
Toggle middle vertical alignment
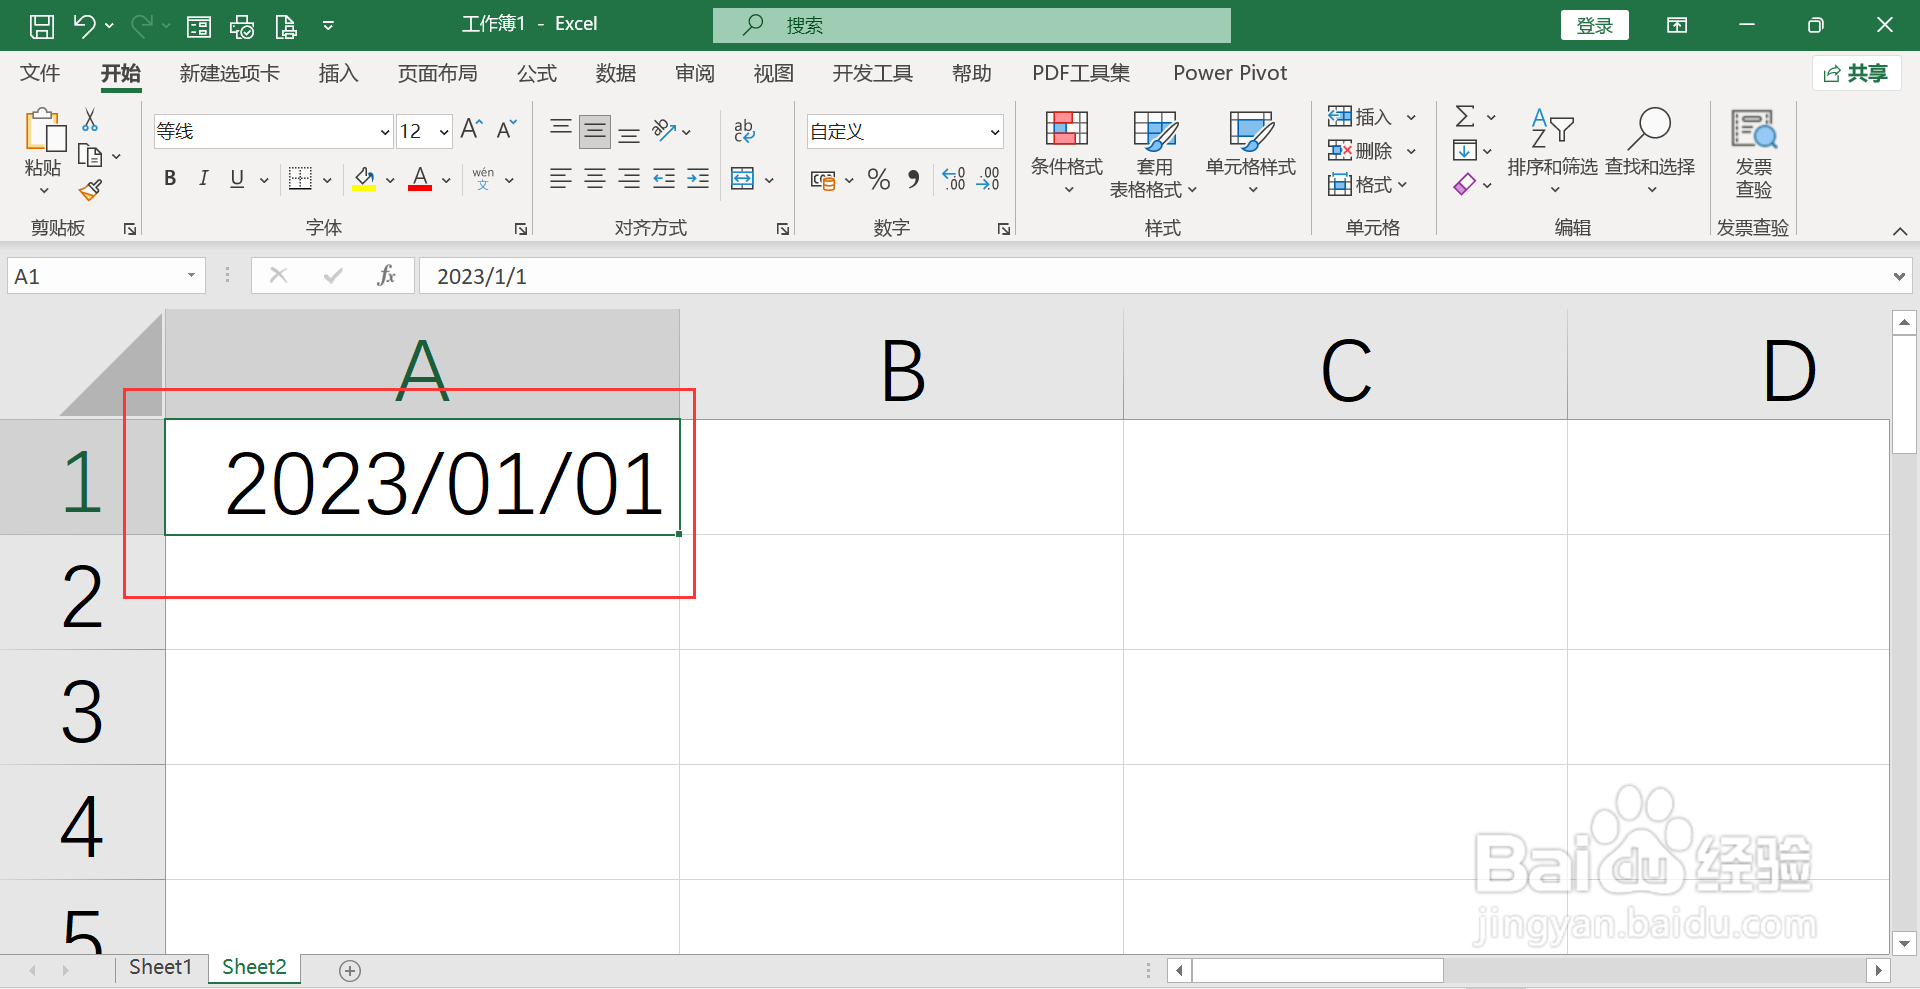coord(595,131)
